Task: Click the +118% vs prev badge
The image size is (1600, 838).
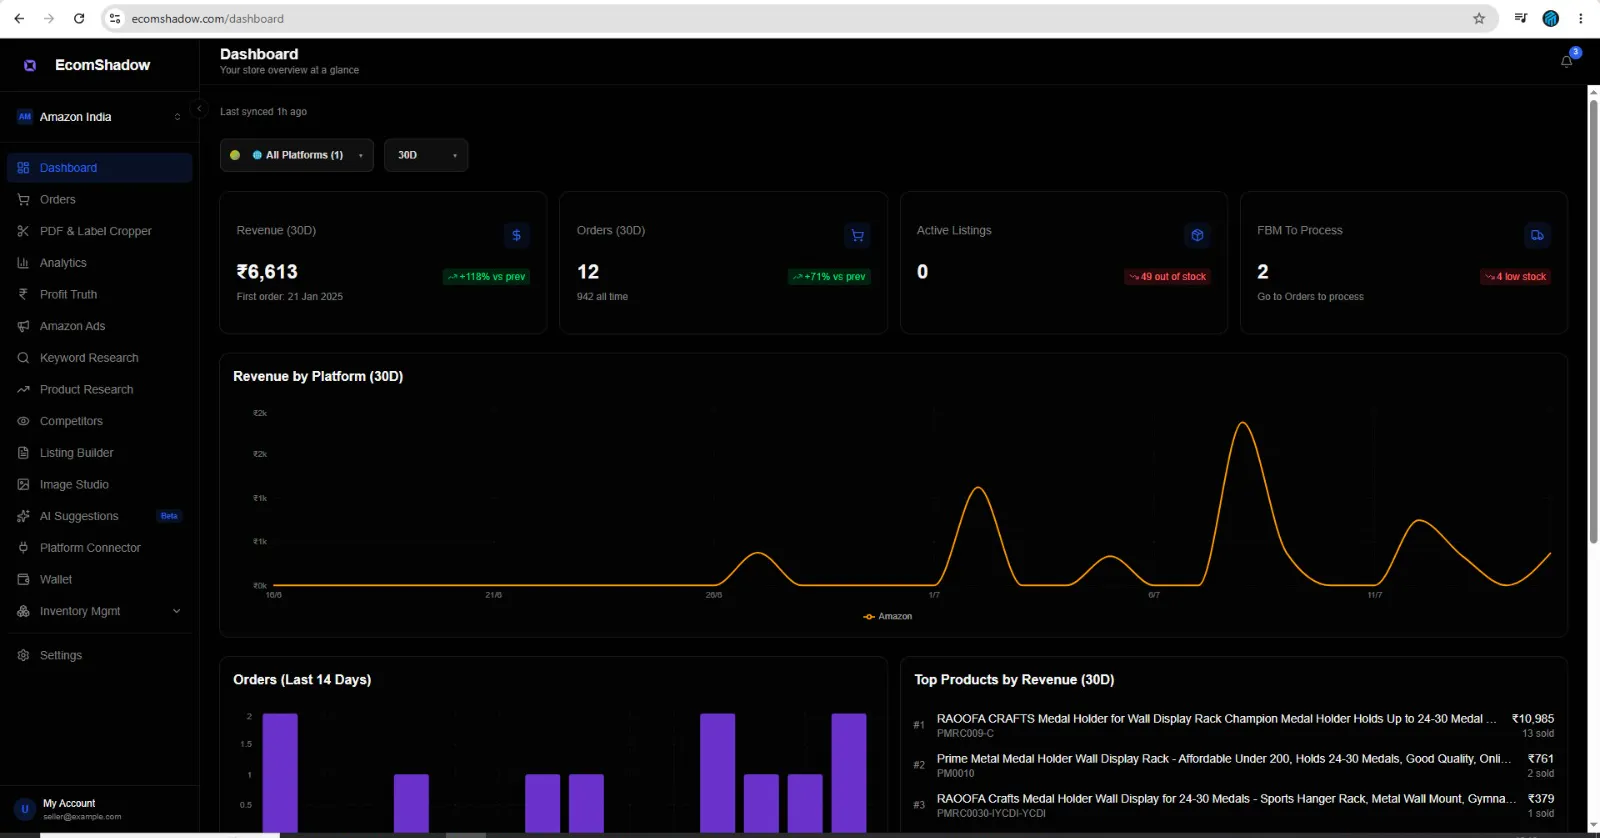Action: click(486, 277)
